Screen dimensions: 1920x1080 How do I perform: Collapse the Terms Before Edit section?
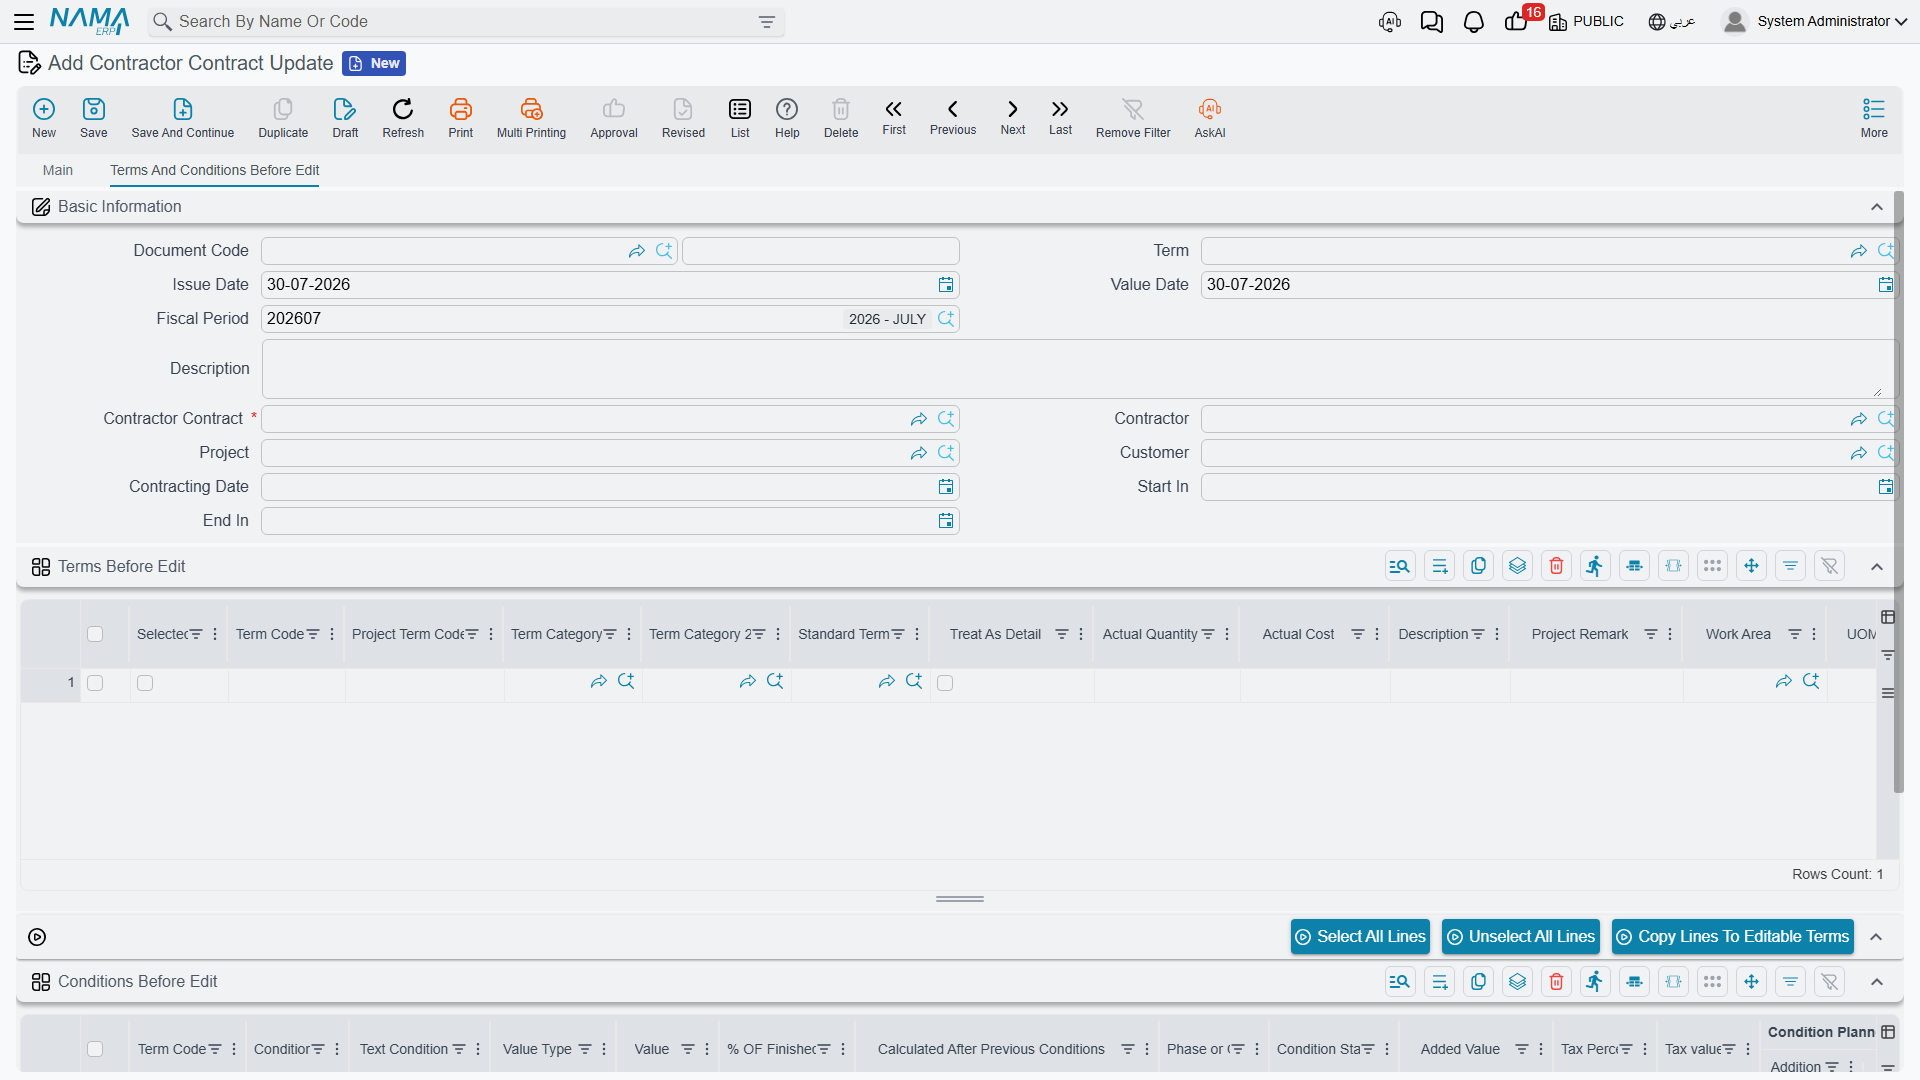pyautogui.click(x=1877, y=567)
